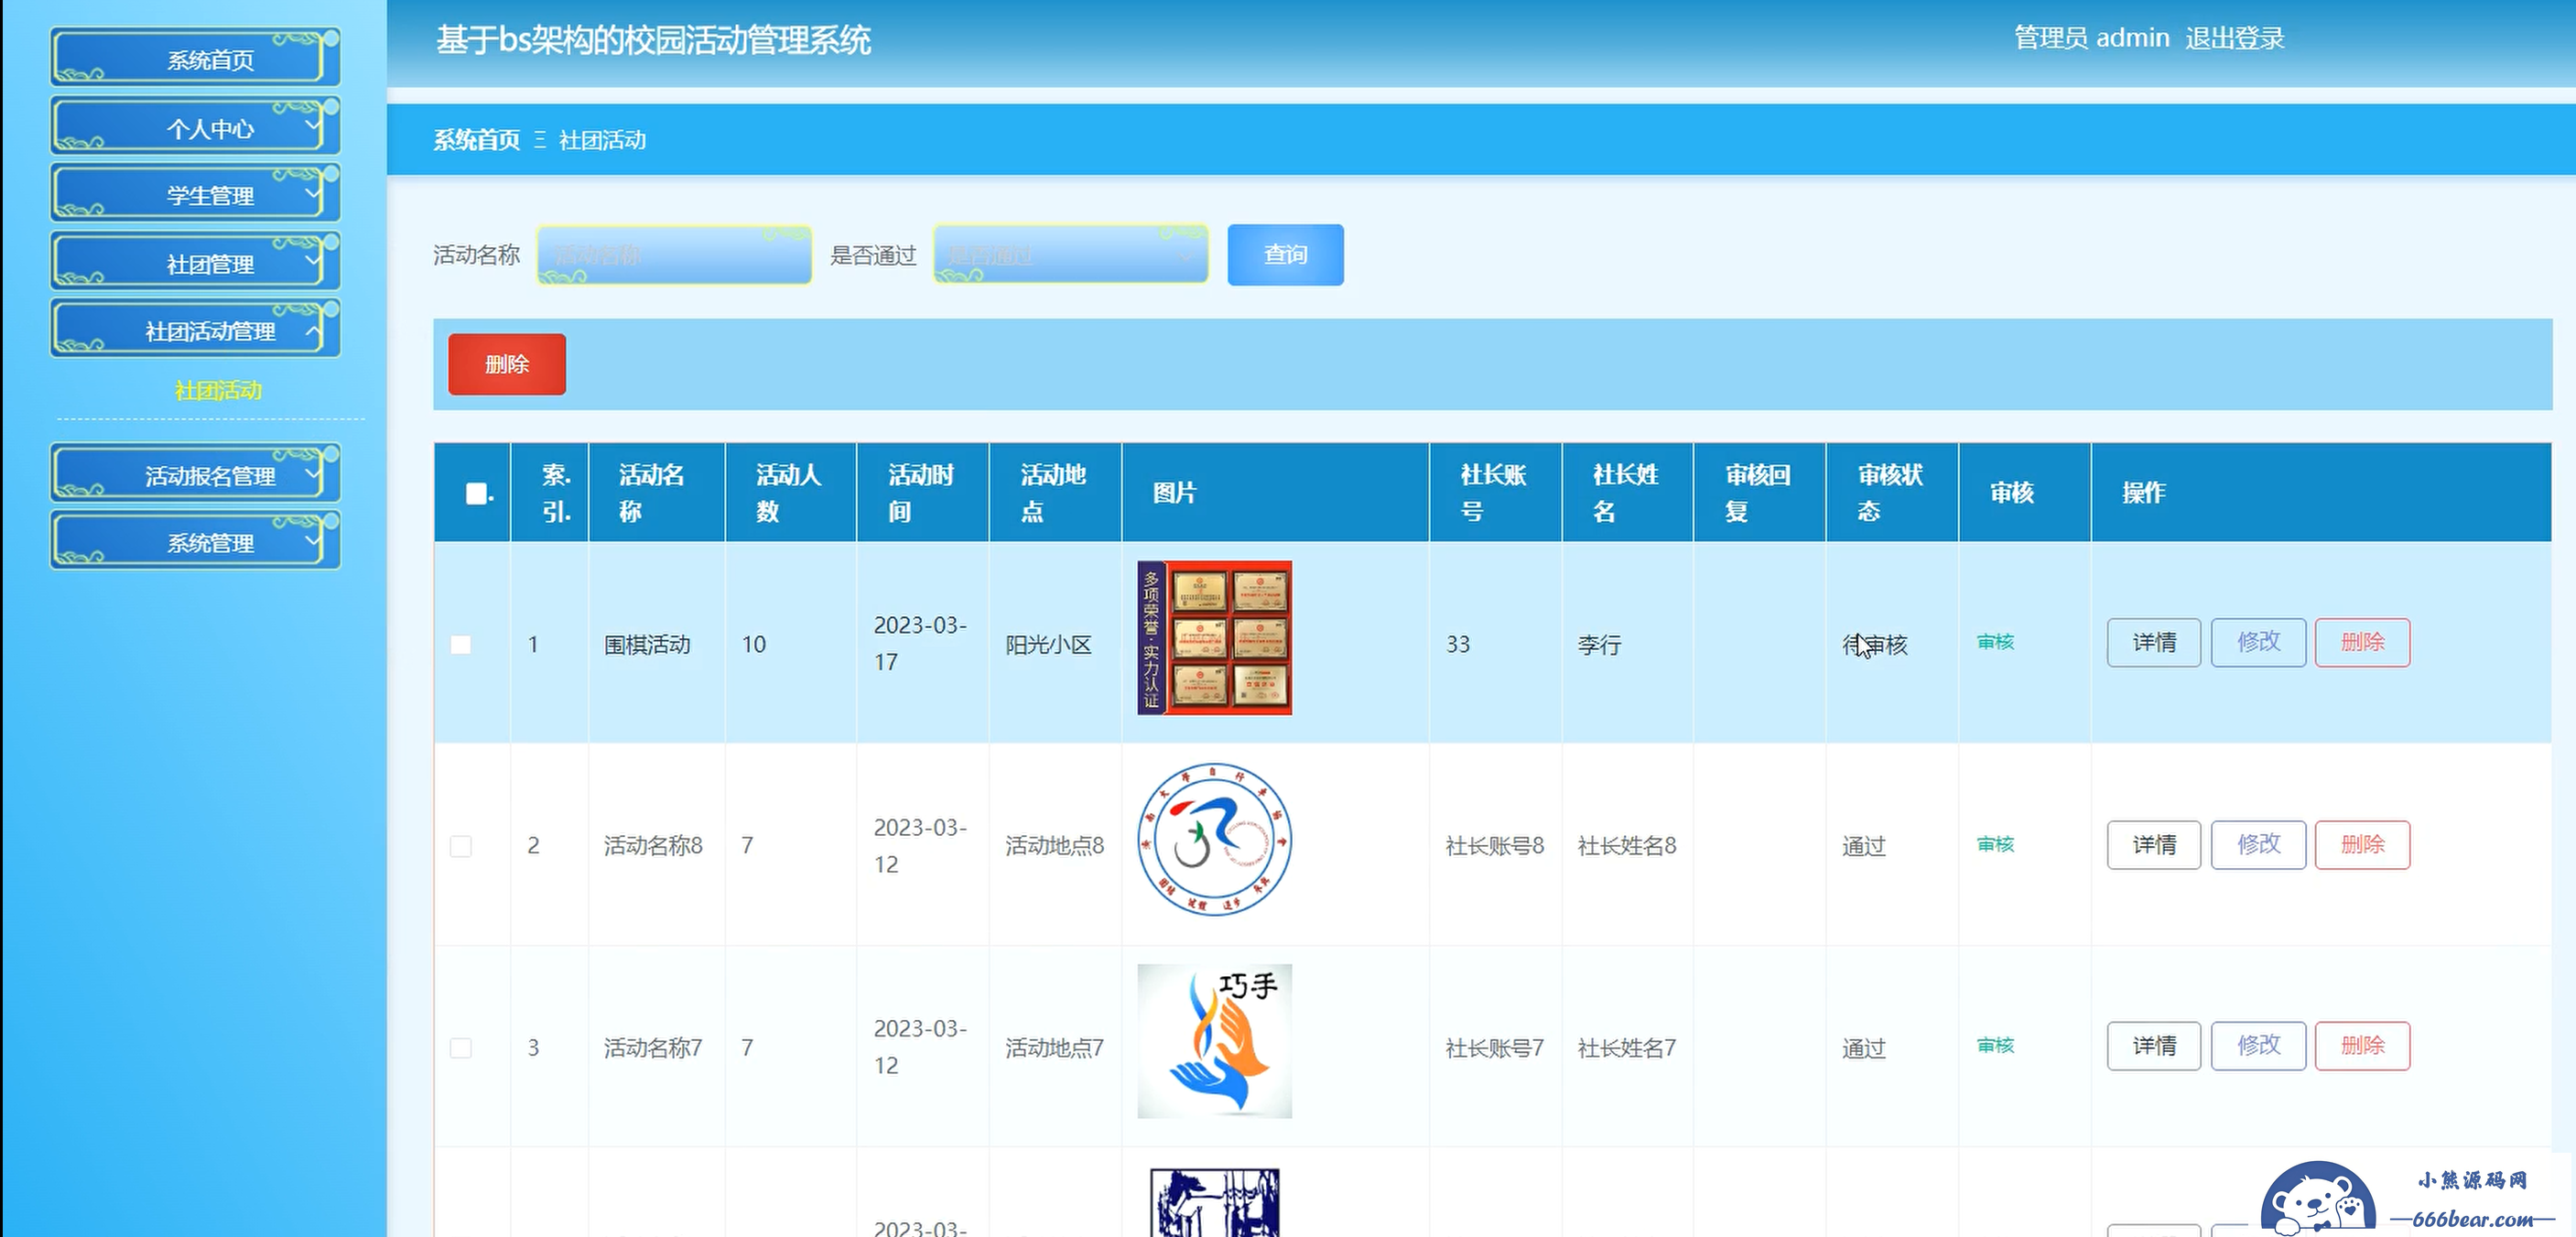Click 修改 for 活动名称7 row
2576x1237 pixels.
pos(2258,1046)
